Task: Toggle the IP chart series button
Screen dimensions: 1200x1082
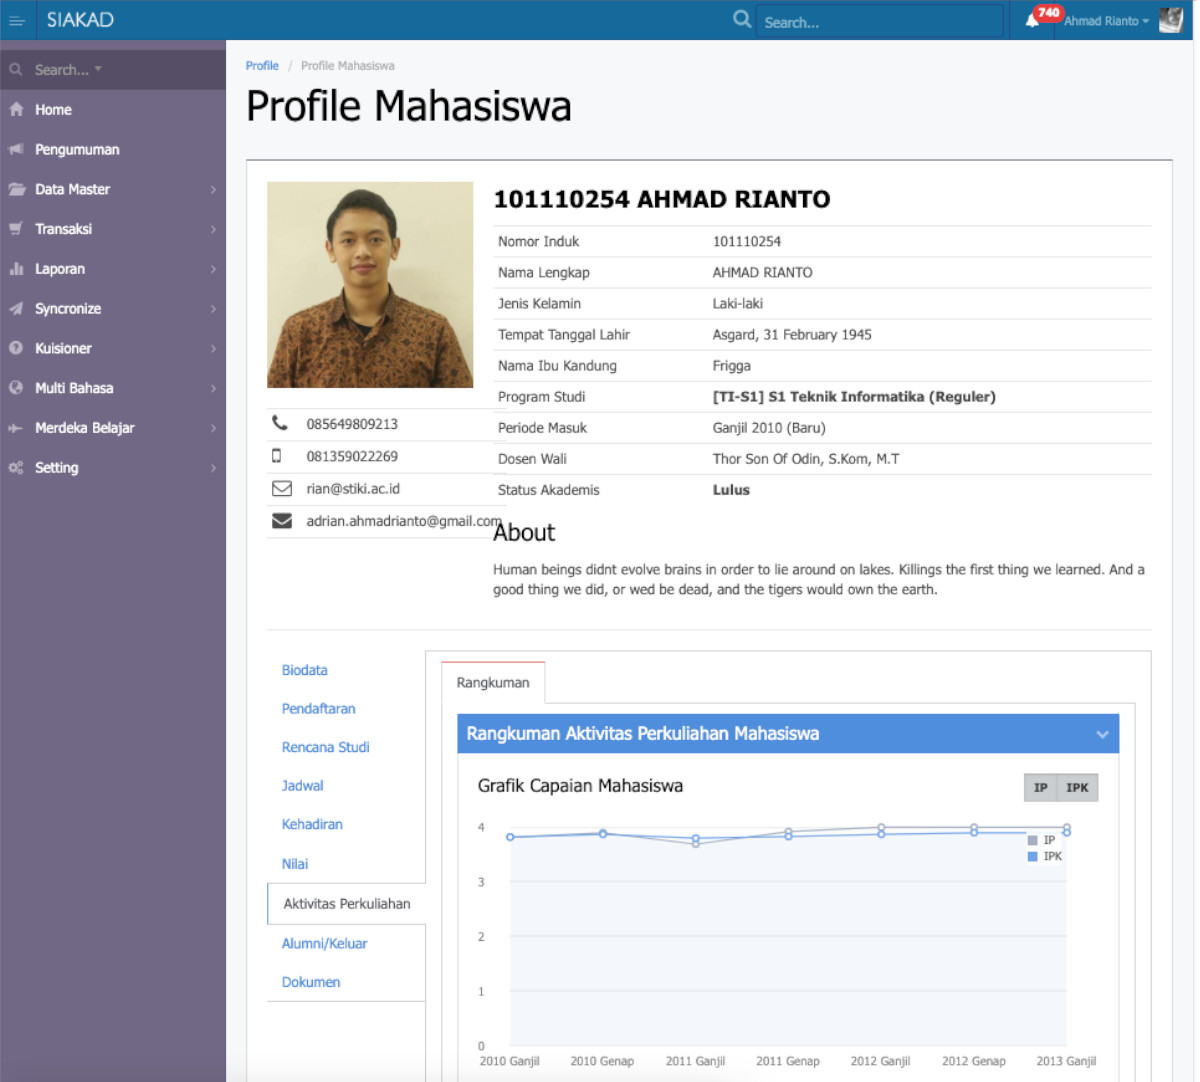Action: tap(1040, 788)
